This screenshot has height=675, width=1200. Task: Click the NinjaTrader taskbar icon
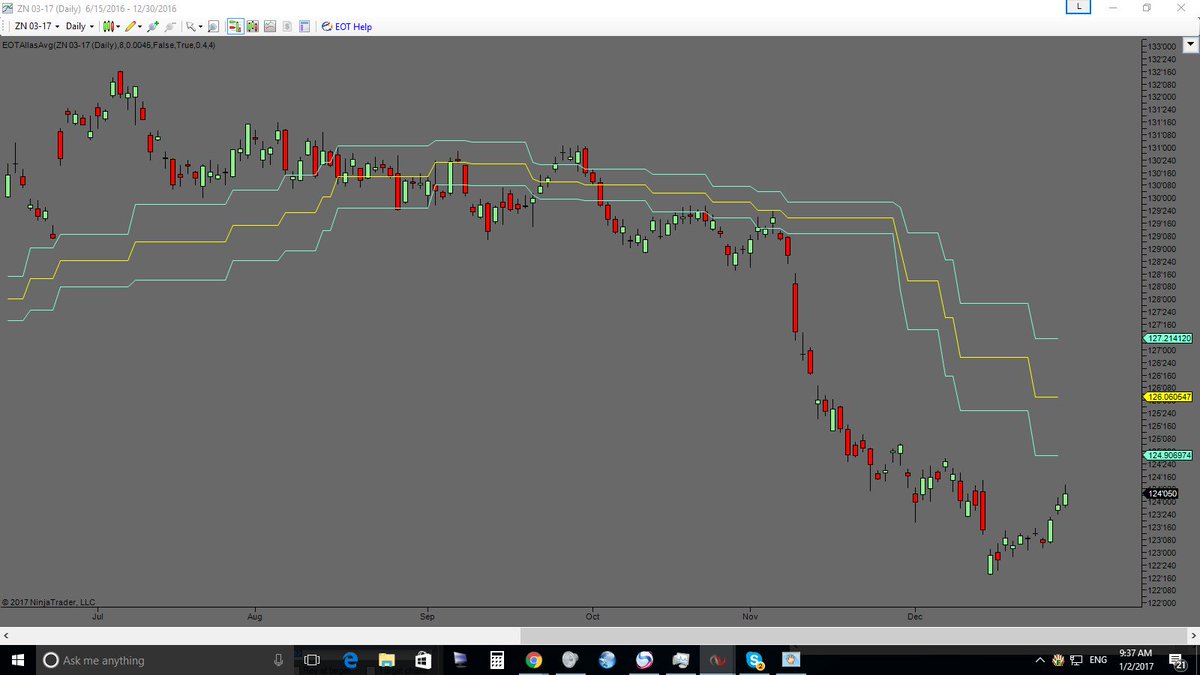(x=717, y=660)
